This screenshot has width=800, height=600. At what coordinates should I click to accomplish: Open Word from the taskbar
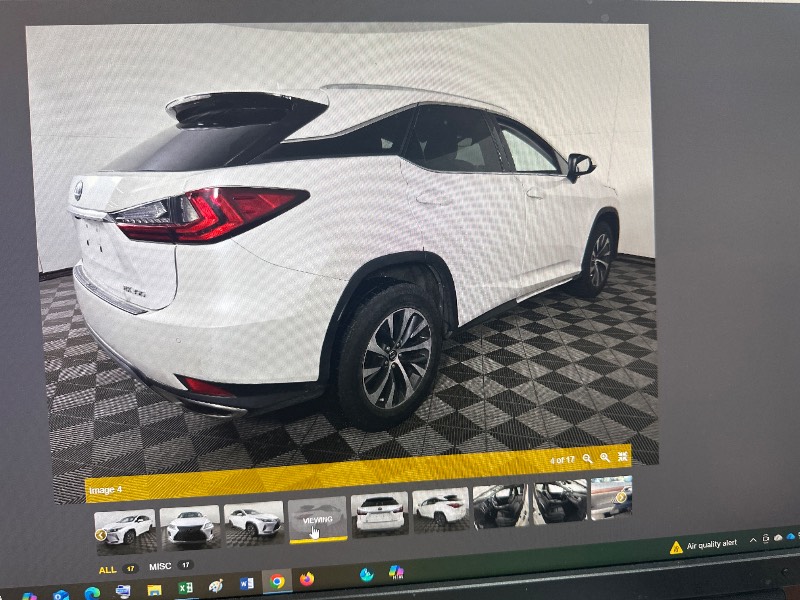click(246, 583)
